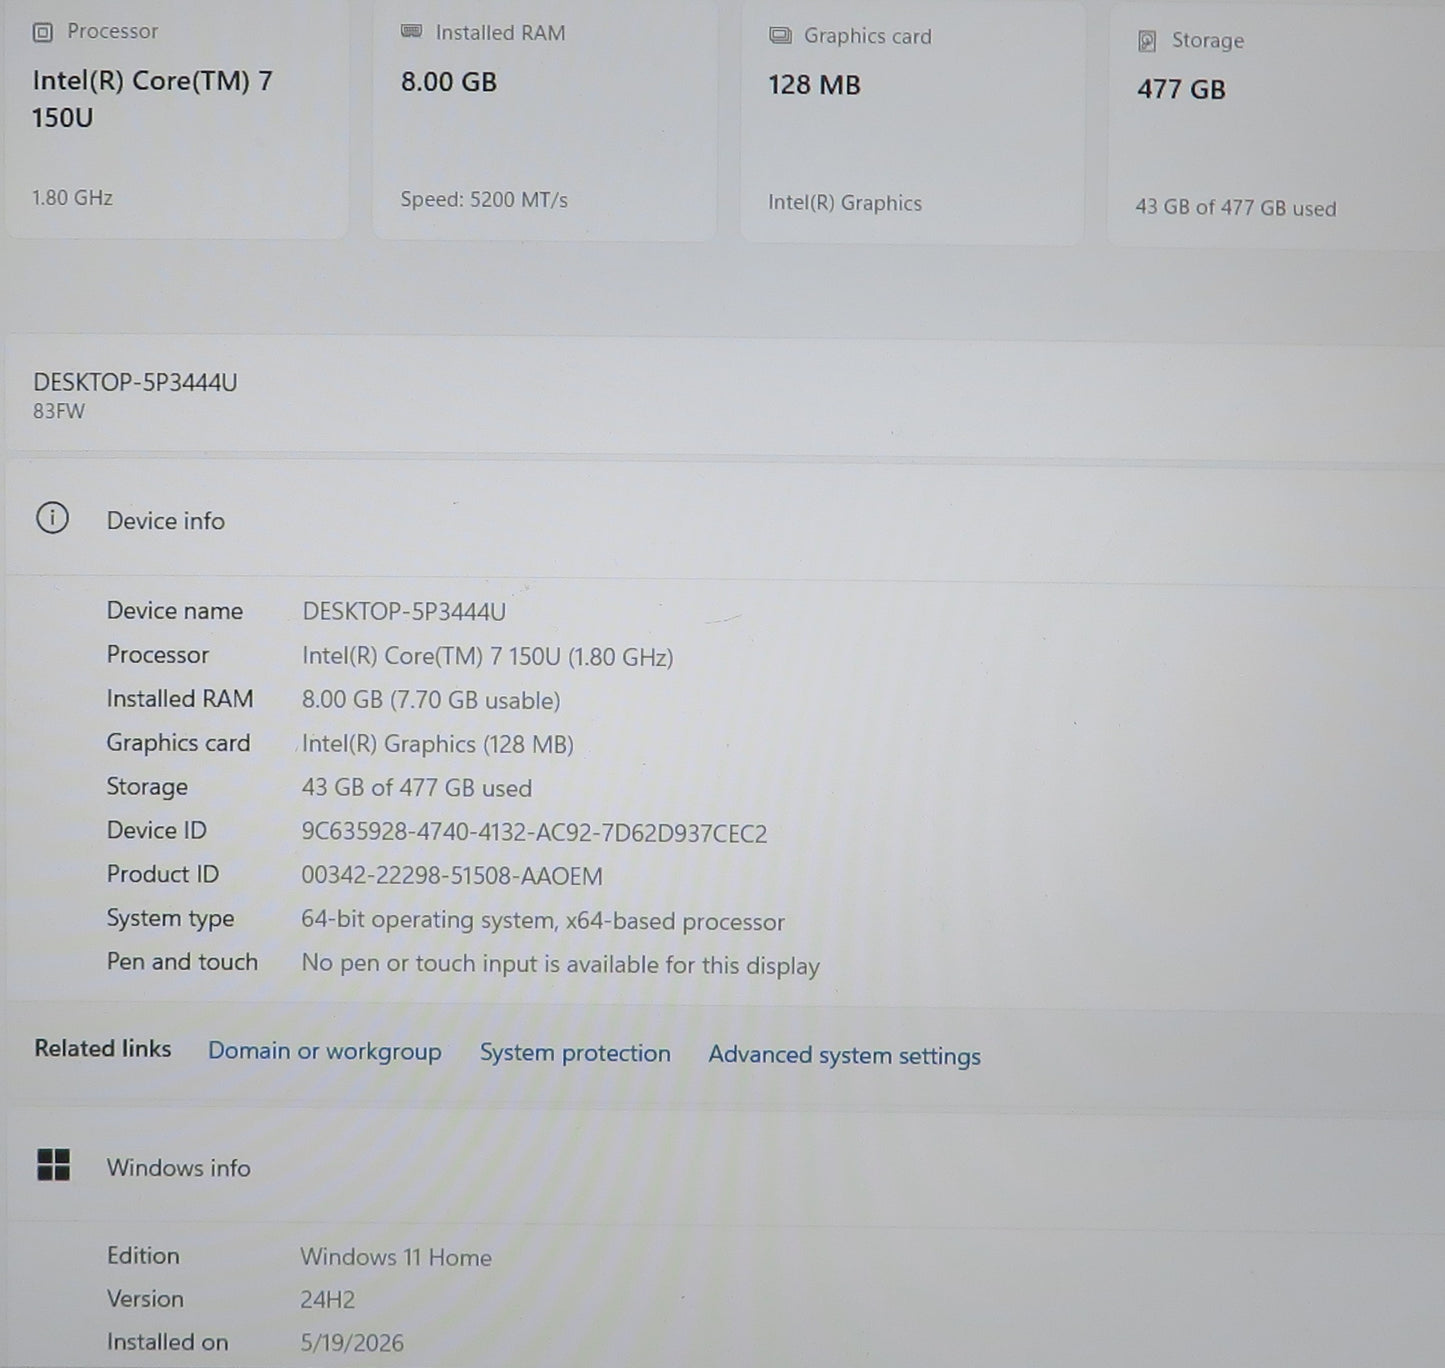Click the Device name value DESKTOP-5P3444U

click(404, 612)
